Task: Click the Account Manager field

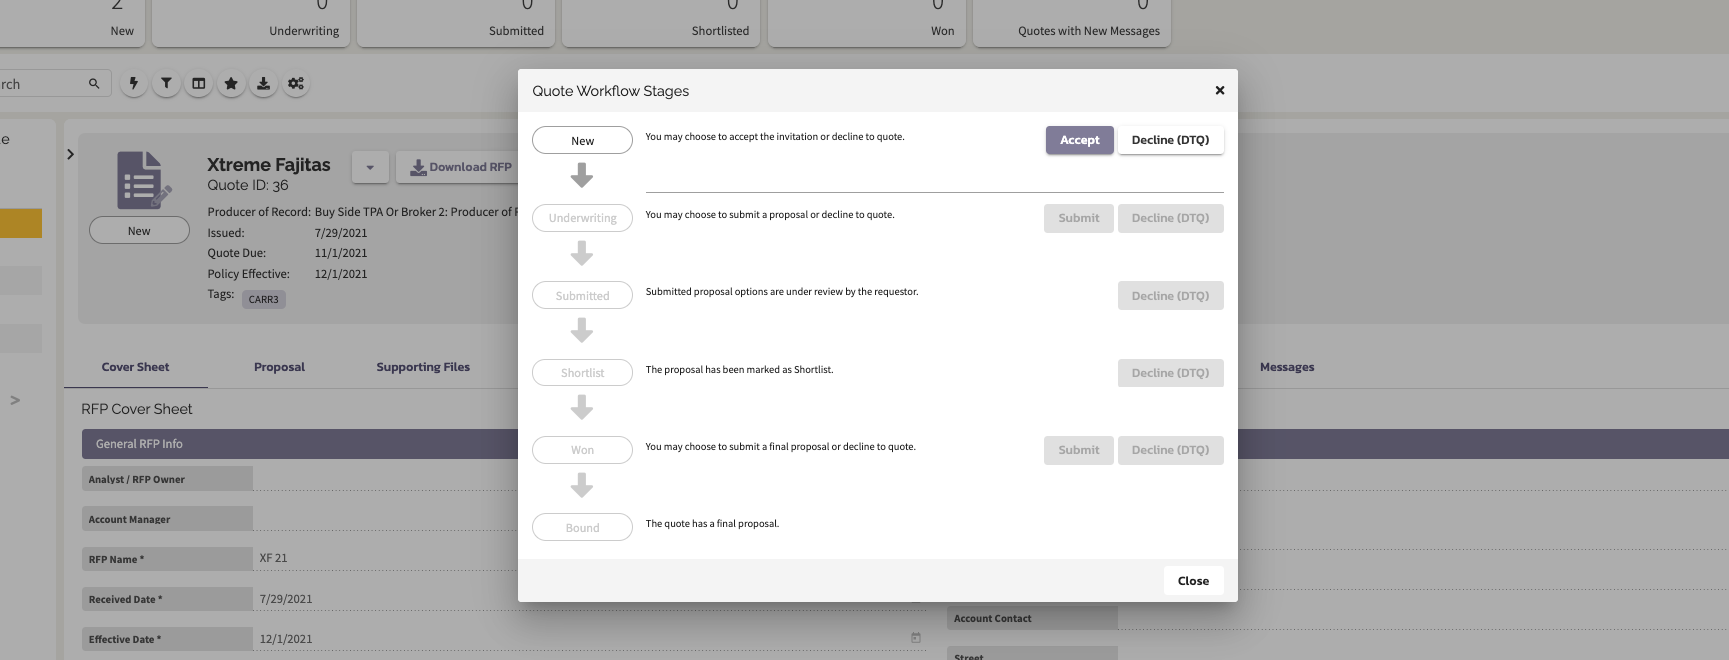Action: [x=385, y=518]
